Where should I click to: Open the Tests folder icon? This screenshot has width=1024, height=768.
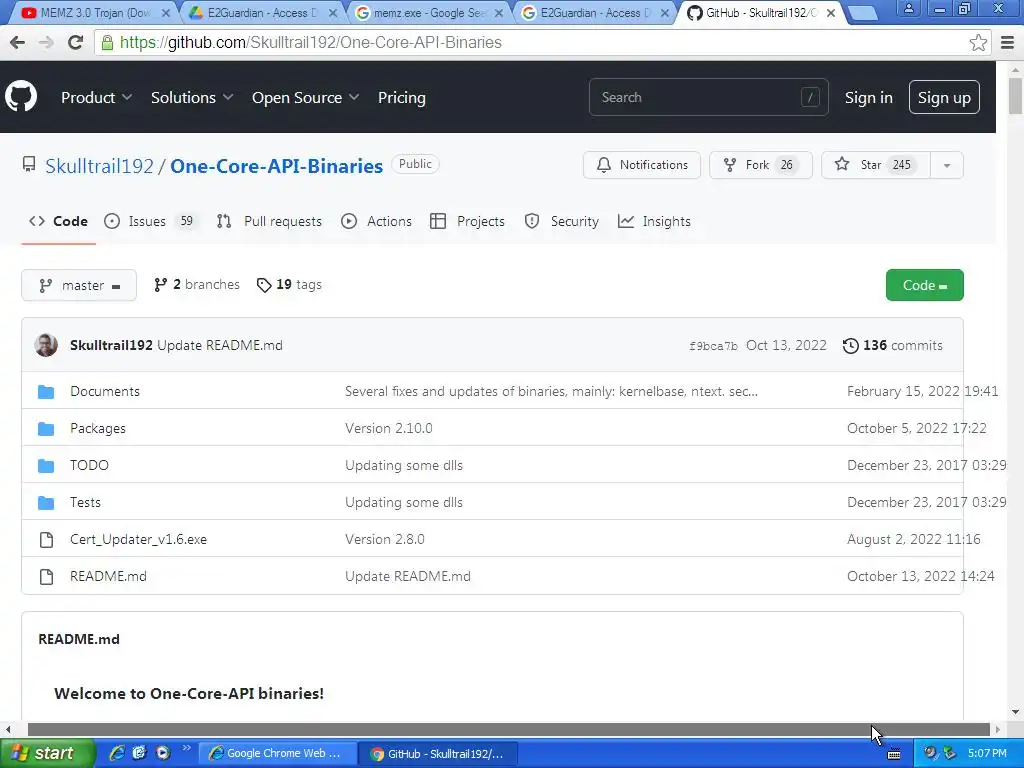46,502
